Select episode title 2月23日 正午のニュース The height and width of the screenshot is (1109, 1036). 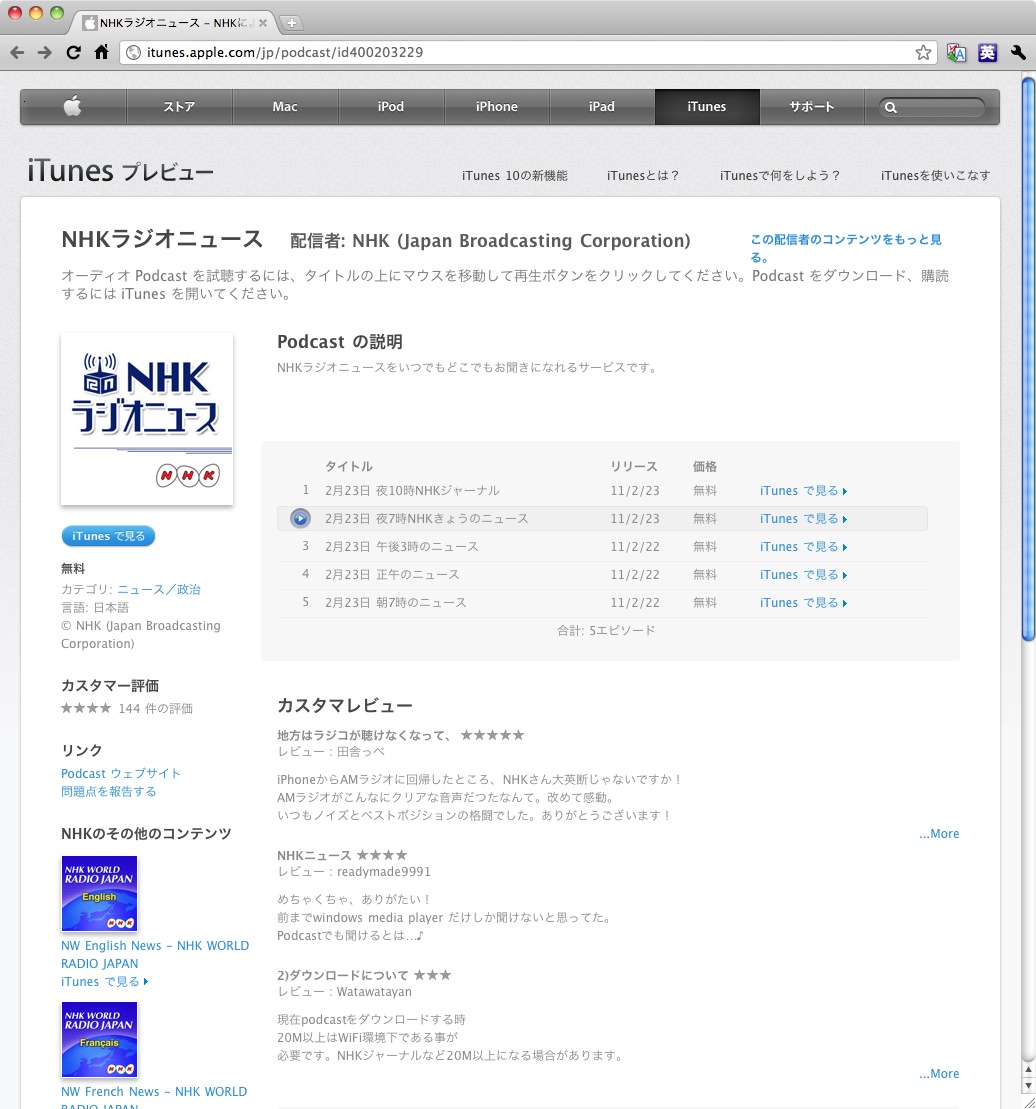click(x=392, y=575)
